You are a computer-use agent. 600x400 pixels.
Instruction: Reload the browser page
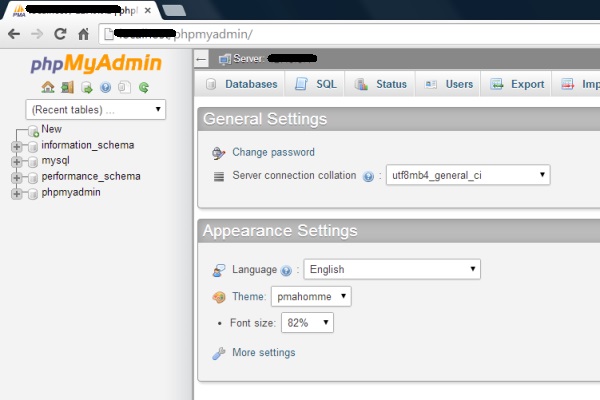point(60,34)
